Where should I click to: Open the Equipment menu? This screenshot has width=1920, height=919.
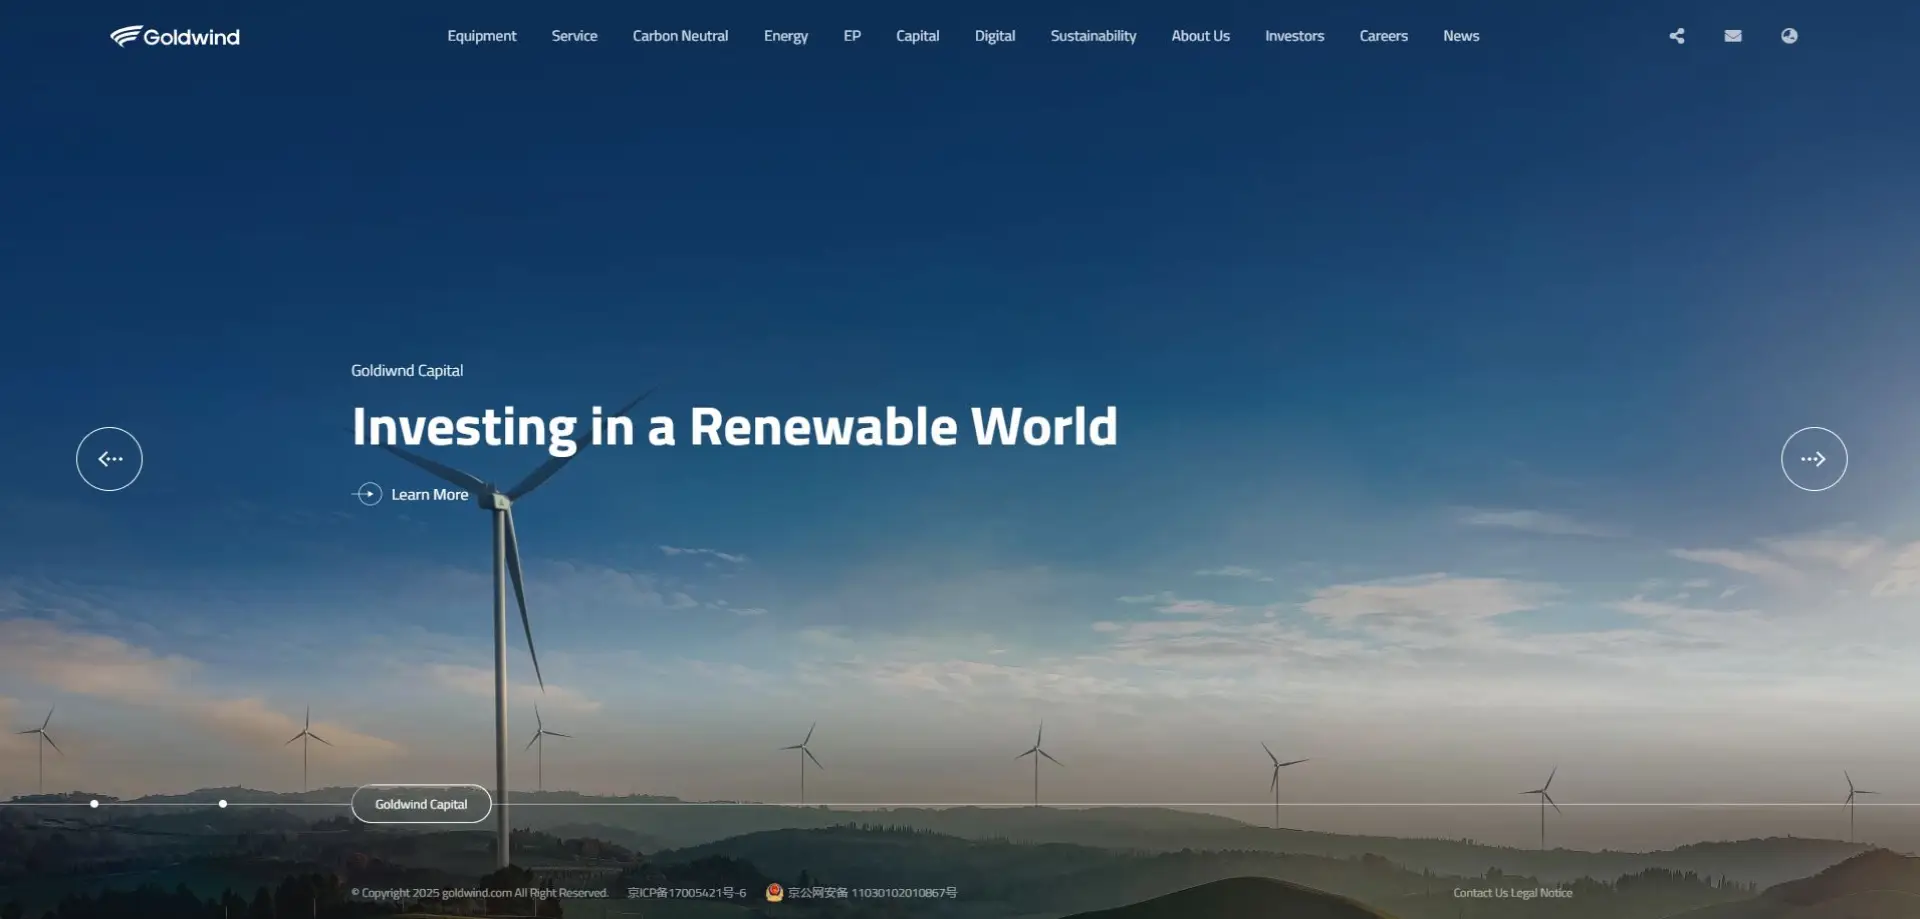tap(482, 36)
